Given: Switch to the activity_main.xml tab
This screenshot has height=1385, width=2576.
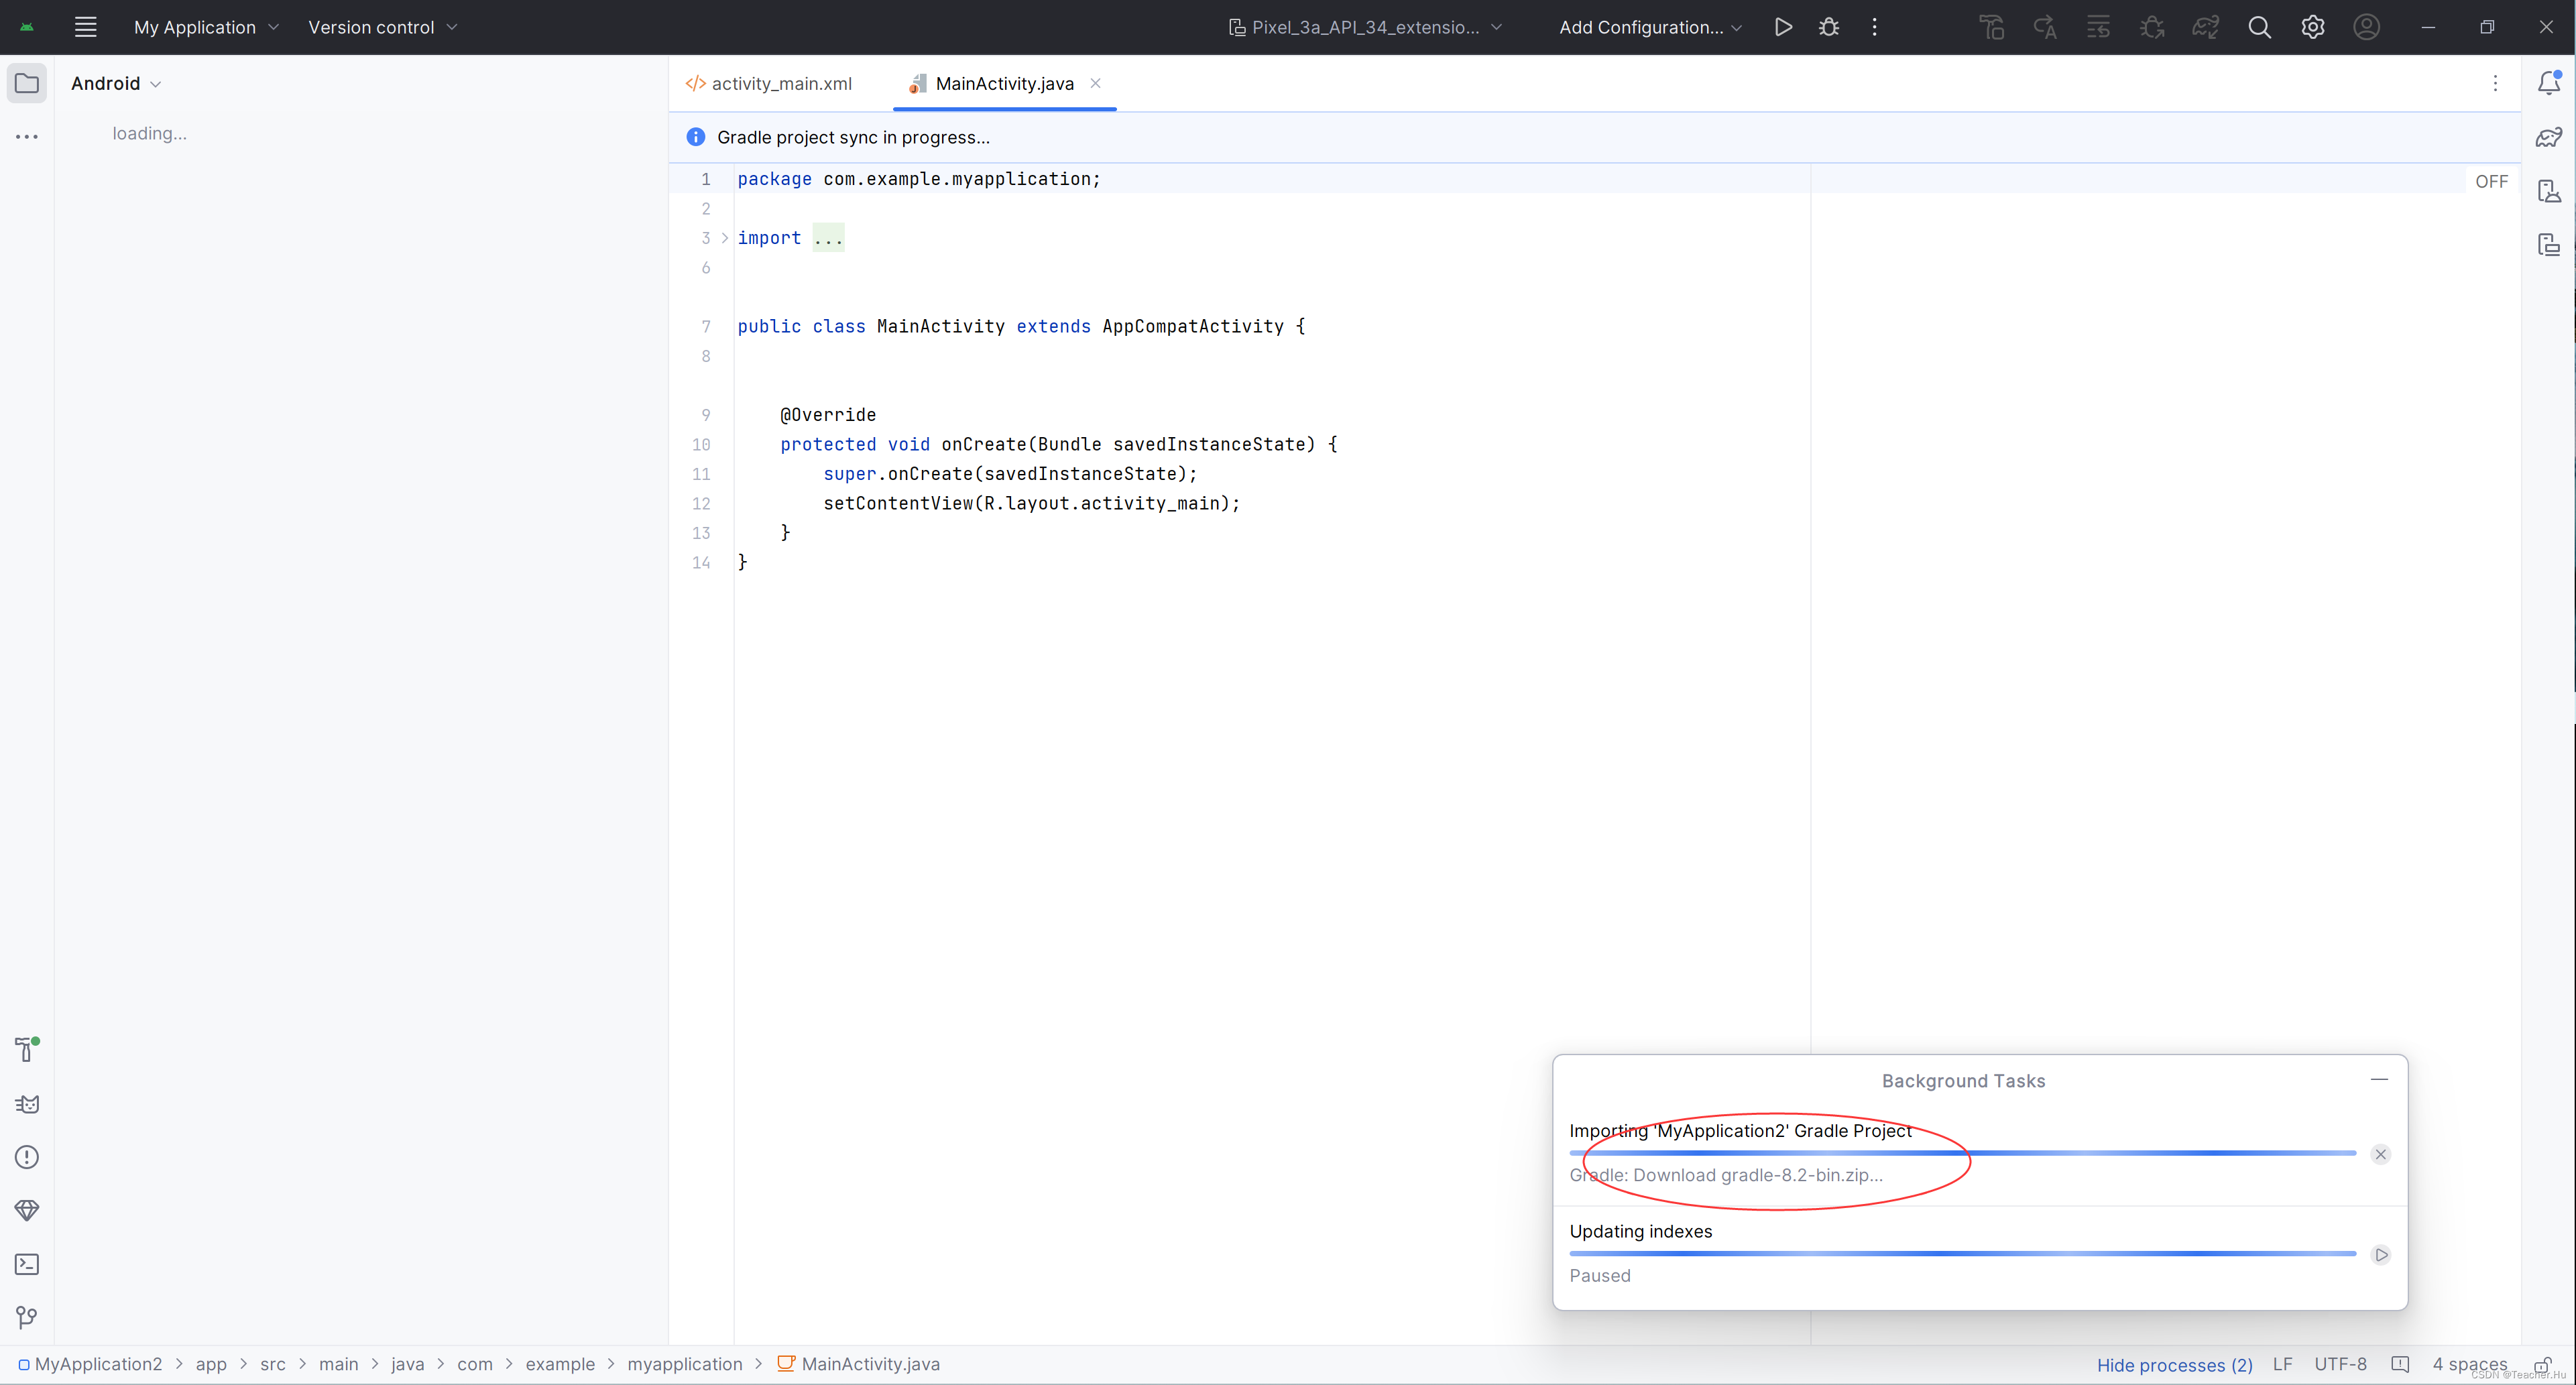Looking at the screenshot, I should (x=769, y=83).
